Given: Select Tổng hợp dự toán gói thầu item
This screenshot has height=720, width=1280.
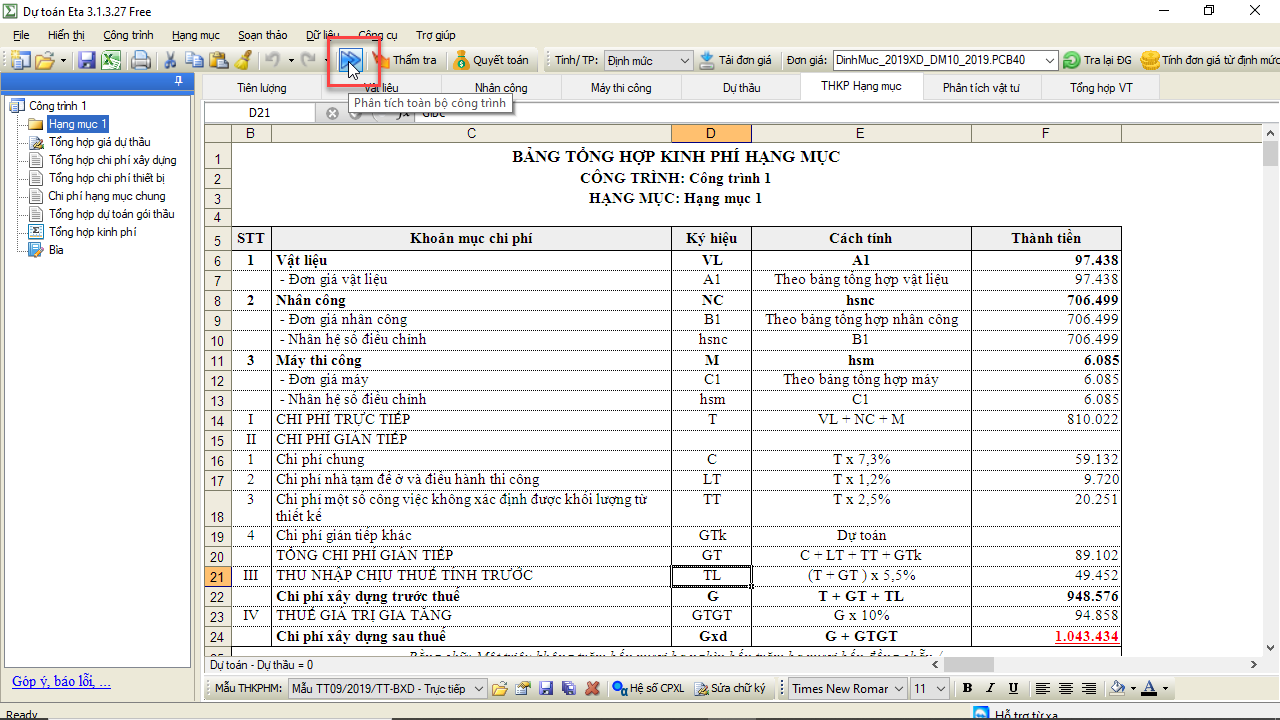Looking at the screenshot, I should 111,214.
